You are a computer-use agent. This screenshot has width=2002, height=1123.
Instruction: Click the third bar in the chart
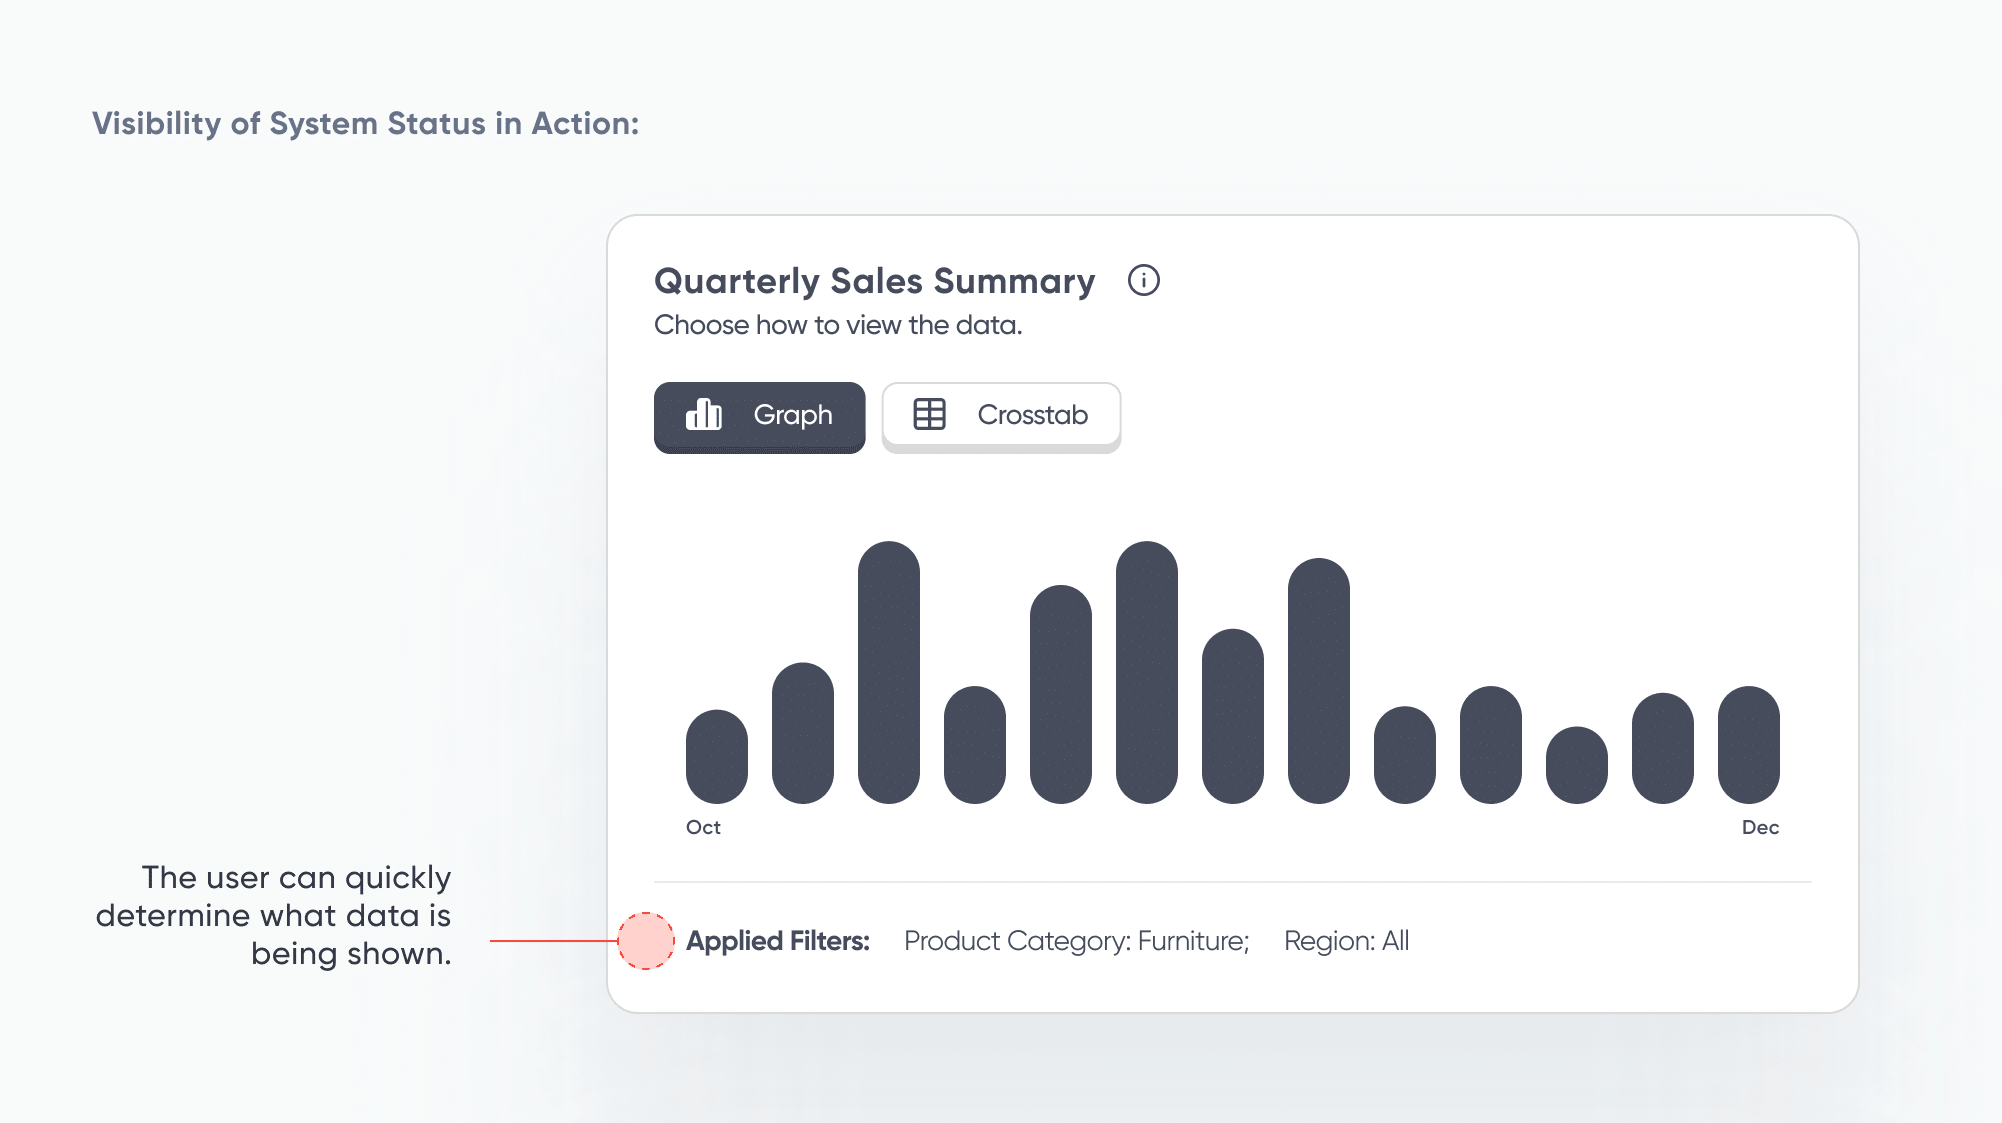[889, 672]
